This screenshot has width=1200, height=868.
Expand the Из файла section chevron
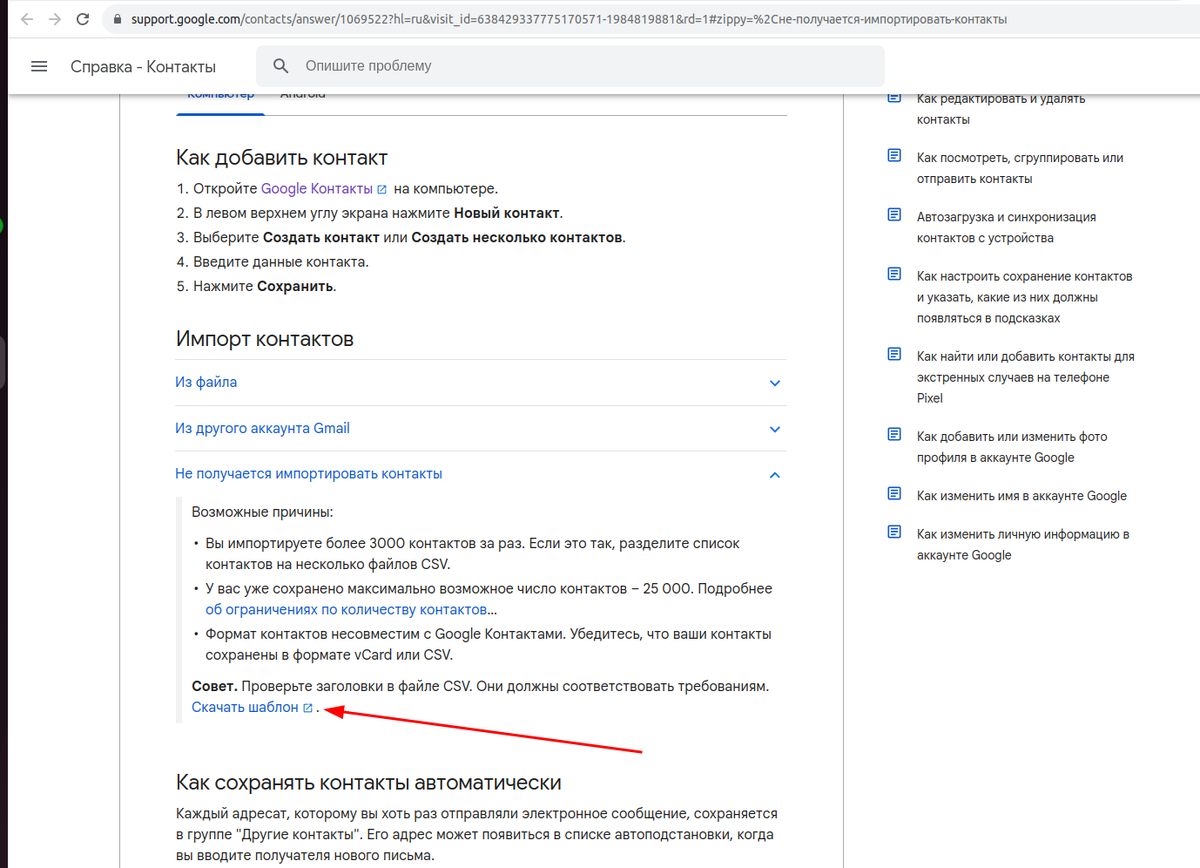775,383
